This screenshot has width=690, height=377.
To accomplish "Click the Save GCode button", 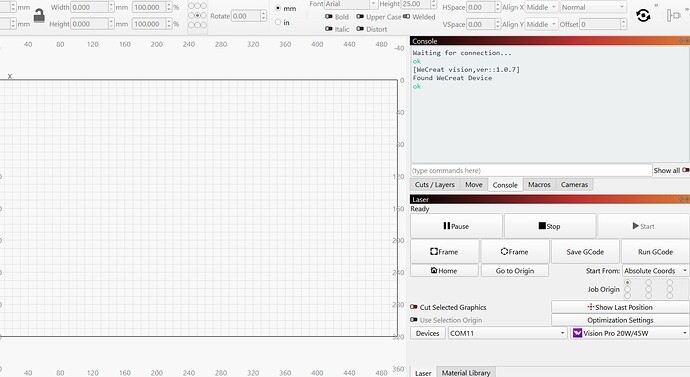I will point(585,252).
